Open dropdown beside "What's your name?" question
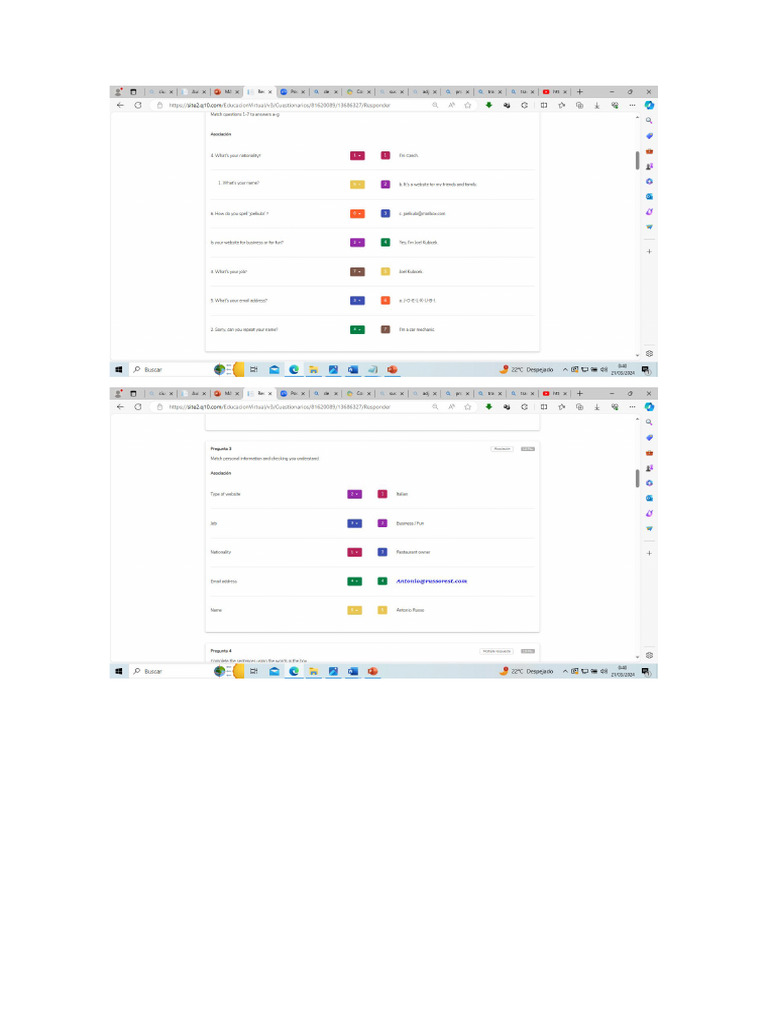768x1024 pixels. coord(357,184)
